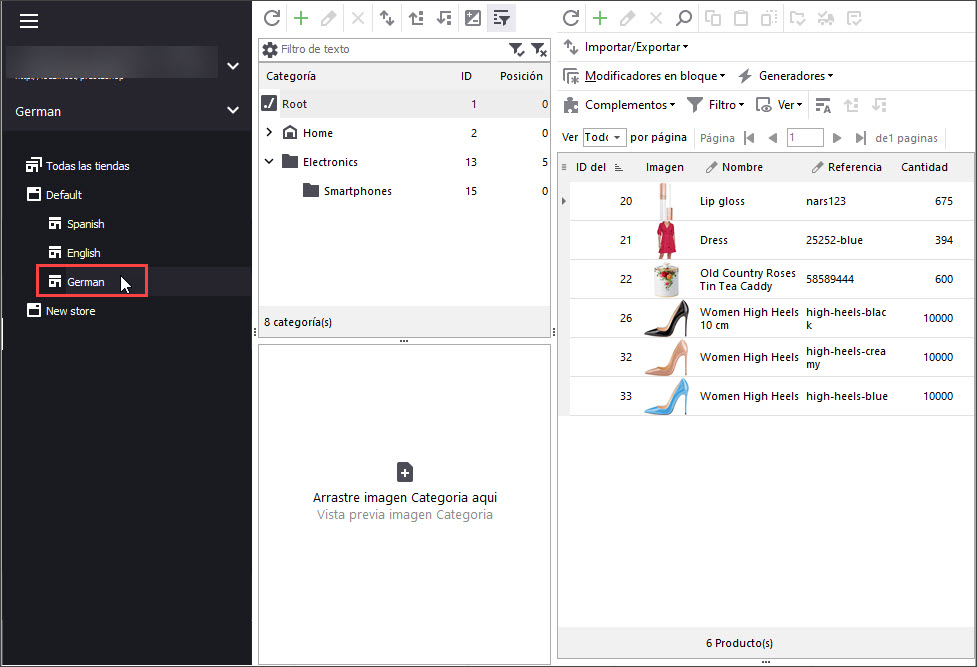Edit category with the pencil icon
The height and width of the screenshot is (667, 977).
(x=328, y=18)
